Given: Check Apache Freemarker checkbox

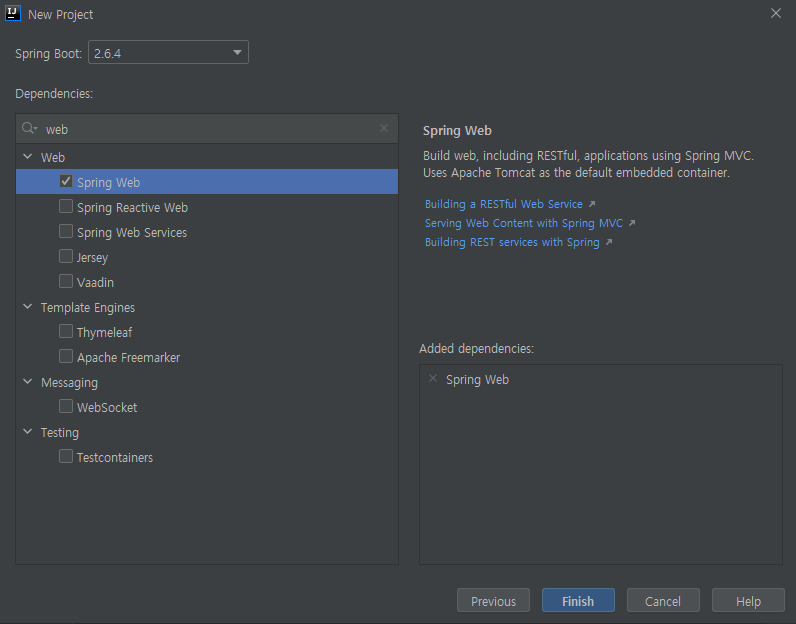Looking at the screenshot, I should click(x=66, y=356).
